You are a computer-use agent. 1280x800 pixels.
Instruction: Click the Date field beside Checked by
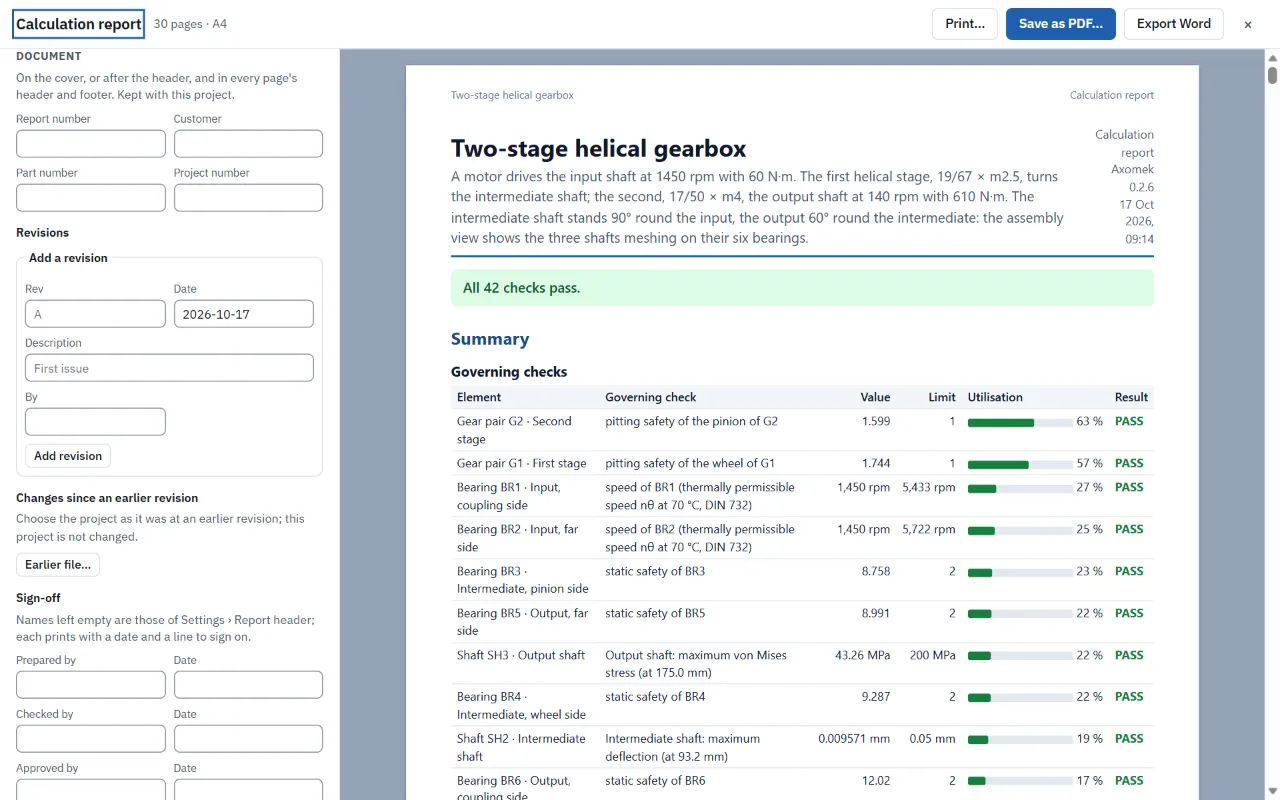point(248,739)
